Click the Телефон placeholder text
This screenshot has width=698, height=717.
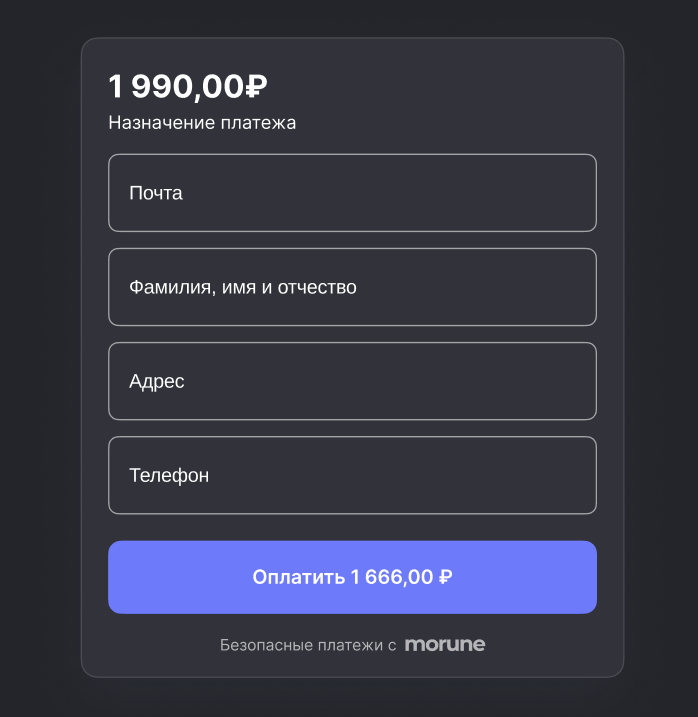pos(169,475)
